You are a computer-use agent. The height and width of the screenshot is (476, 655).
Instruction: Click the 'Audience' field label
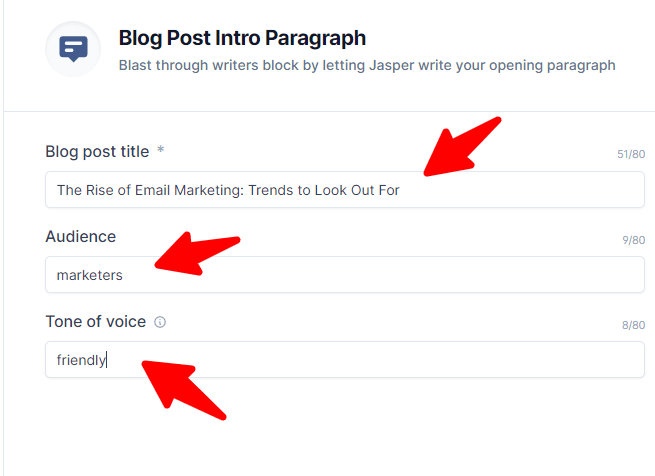(x=80, y=237)
